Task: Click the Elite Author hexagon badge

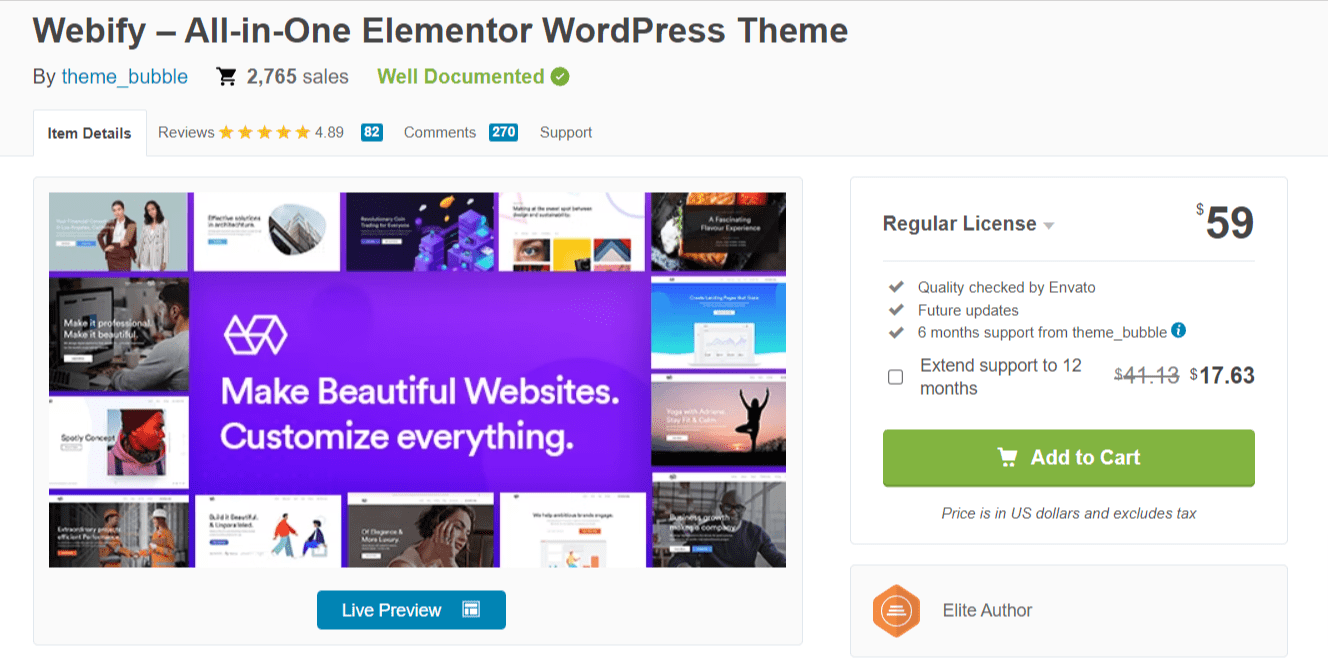Action: click(896, 610)
